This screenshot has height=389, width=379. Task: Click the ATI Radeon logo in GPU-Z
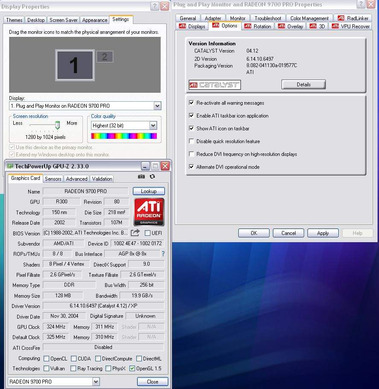point(149,212)
